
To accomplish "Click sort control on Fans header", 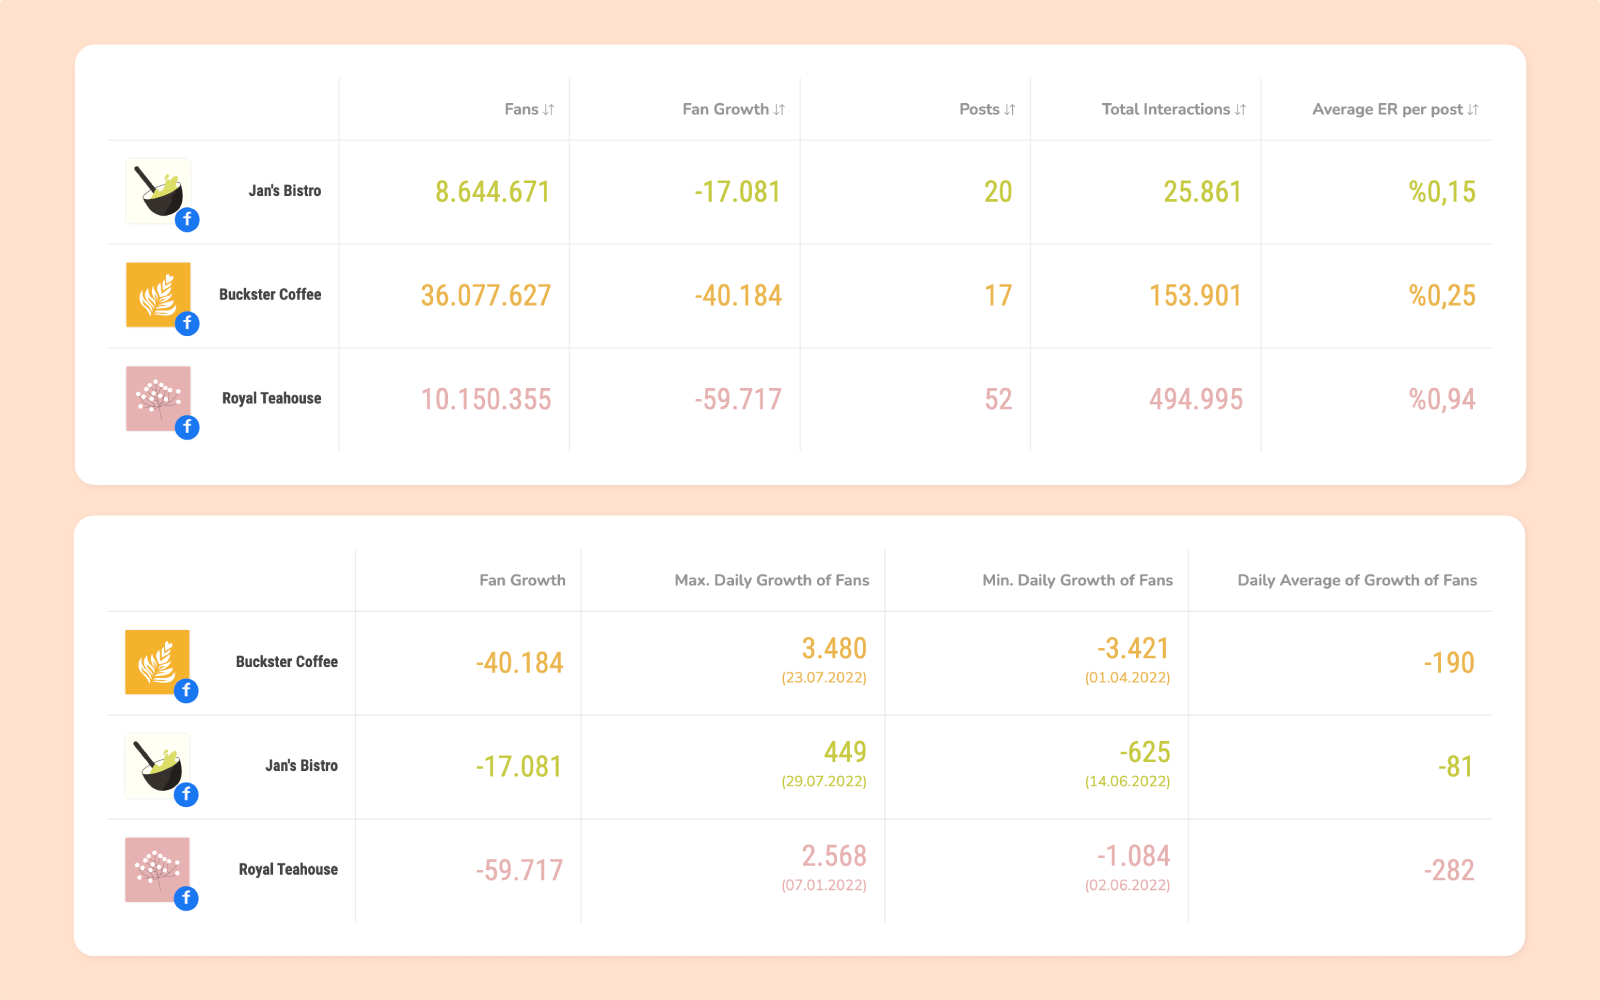I will point(547,109).
